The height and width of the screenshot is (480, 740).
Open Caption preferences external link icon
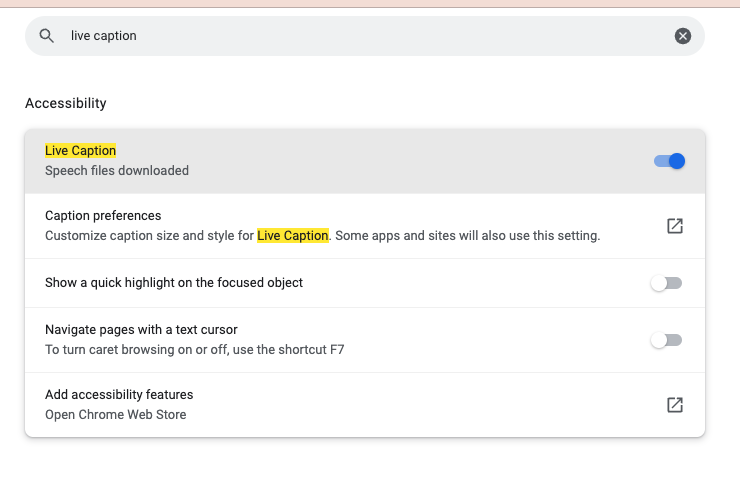pos(675,226)
